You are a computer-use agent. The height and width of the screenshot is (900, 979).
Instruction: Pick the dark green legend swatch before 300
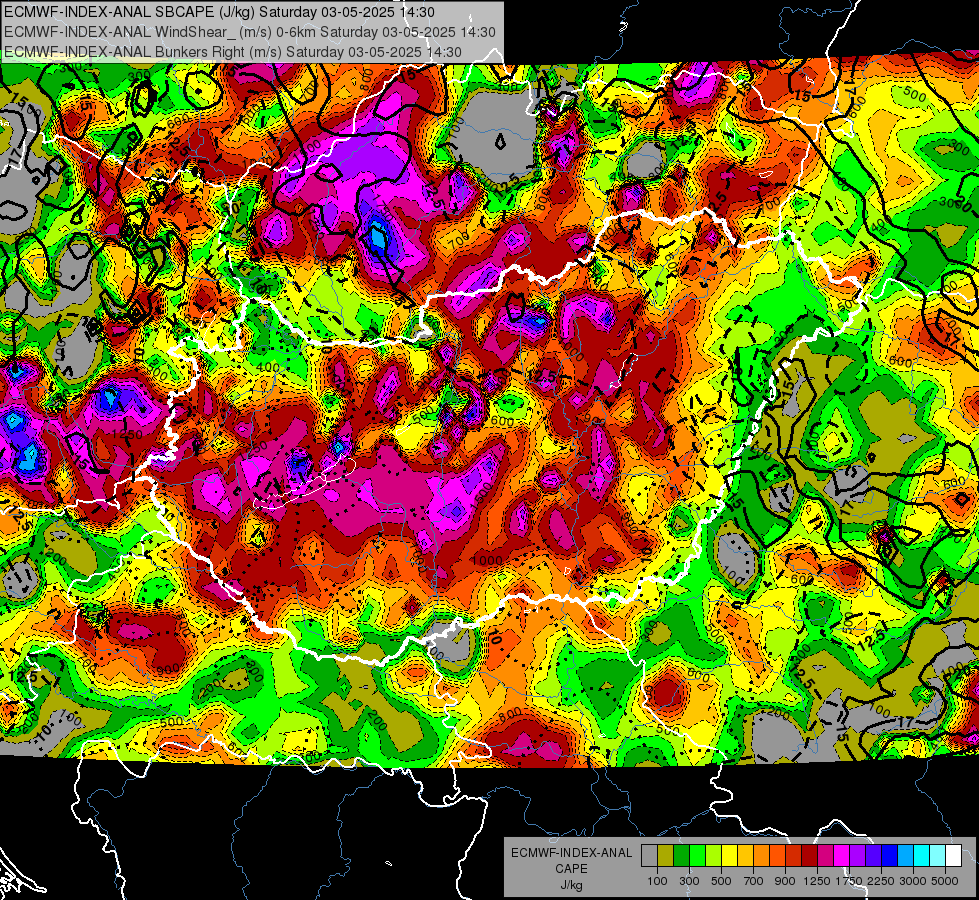tap(681, 856)
